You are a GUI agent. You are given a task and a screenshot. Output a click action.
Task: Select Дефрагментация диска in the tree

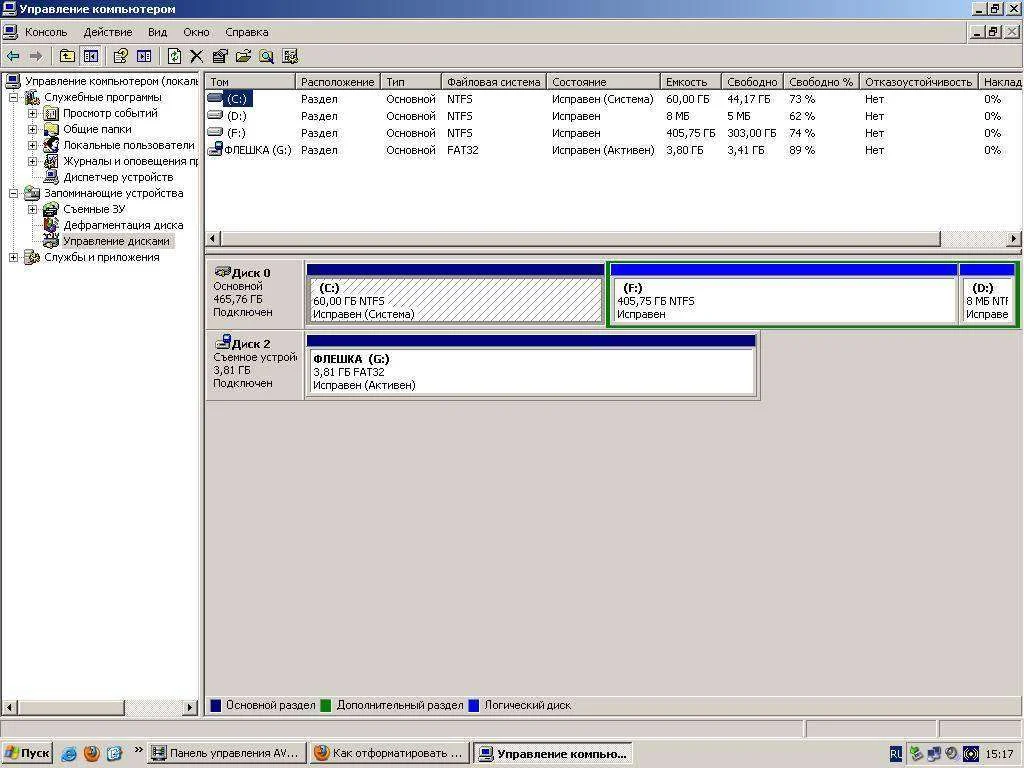tap(123, 225)
